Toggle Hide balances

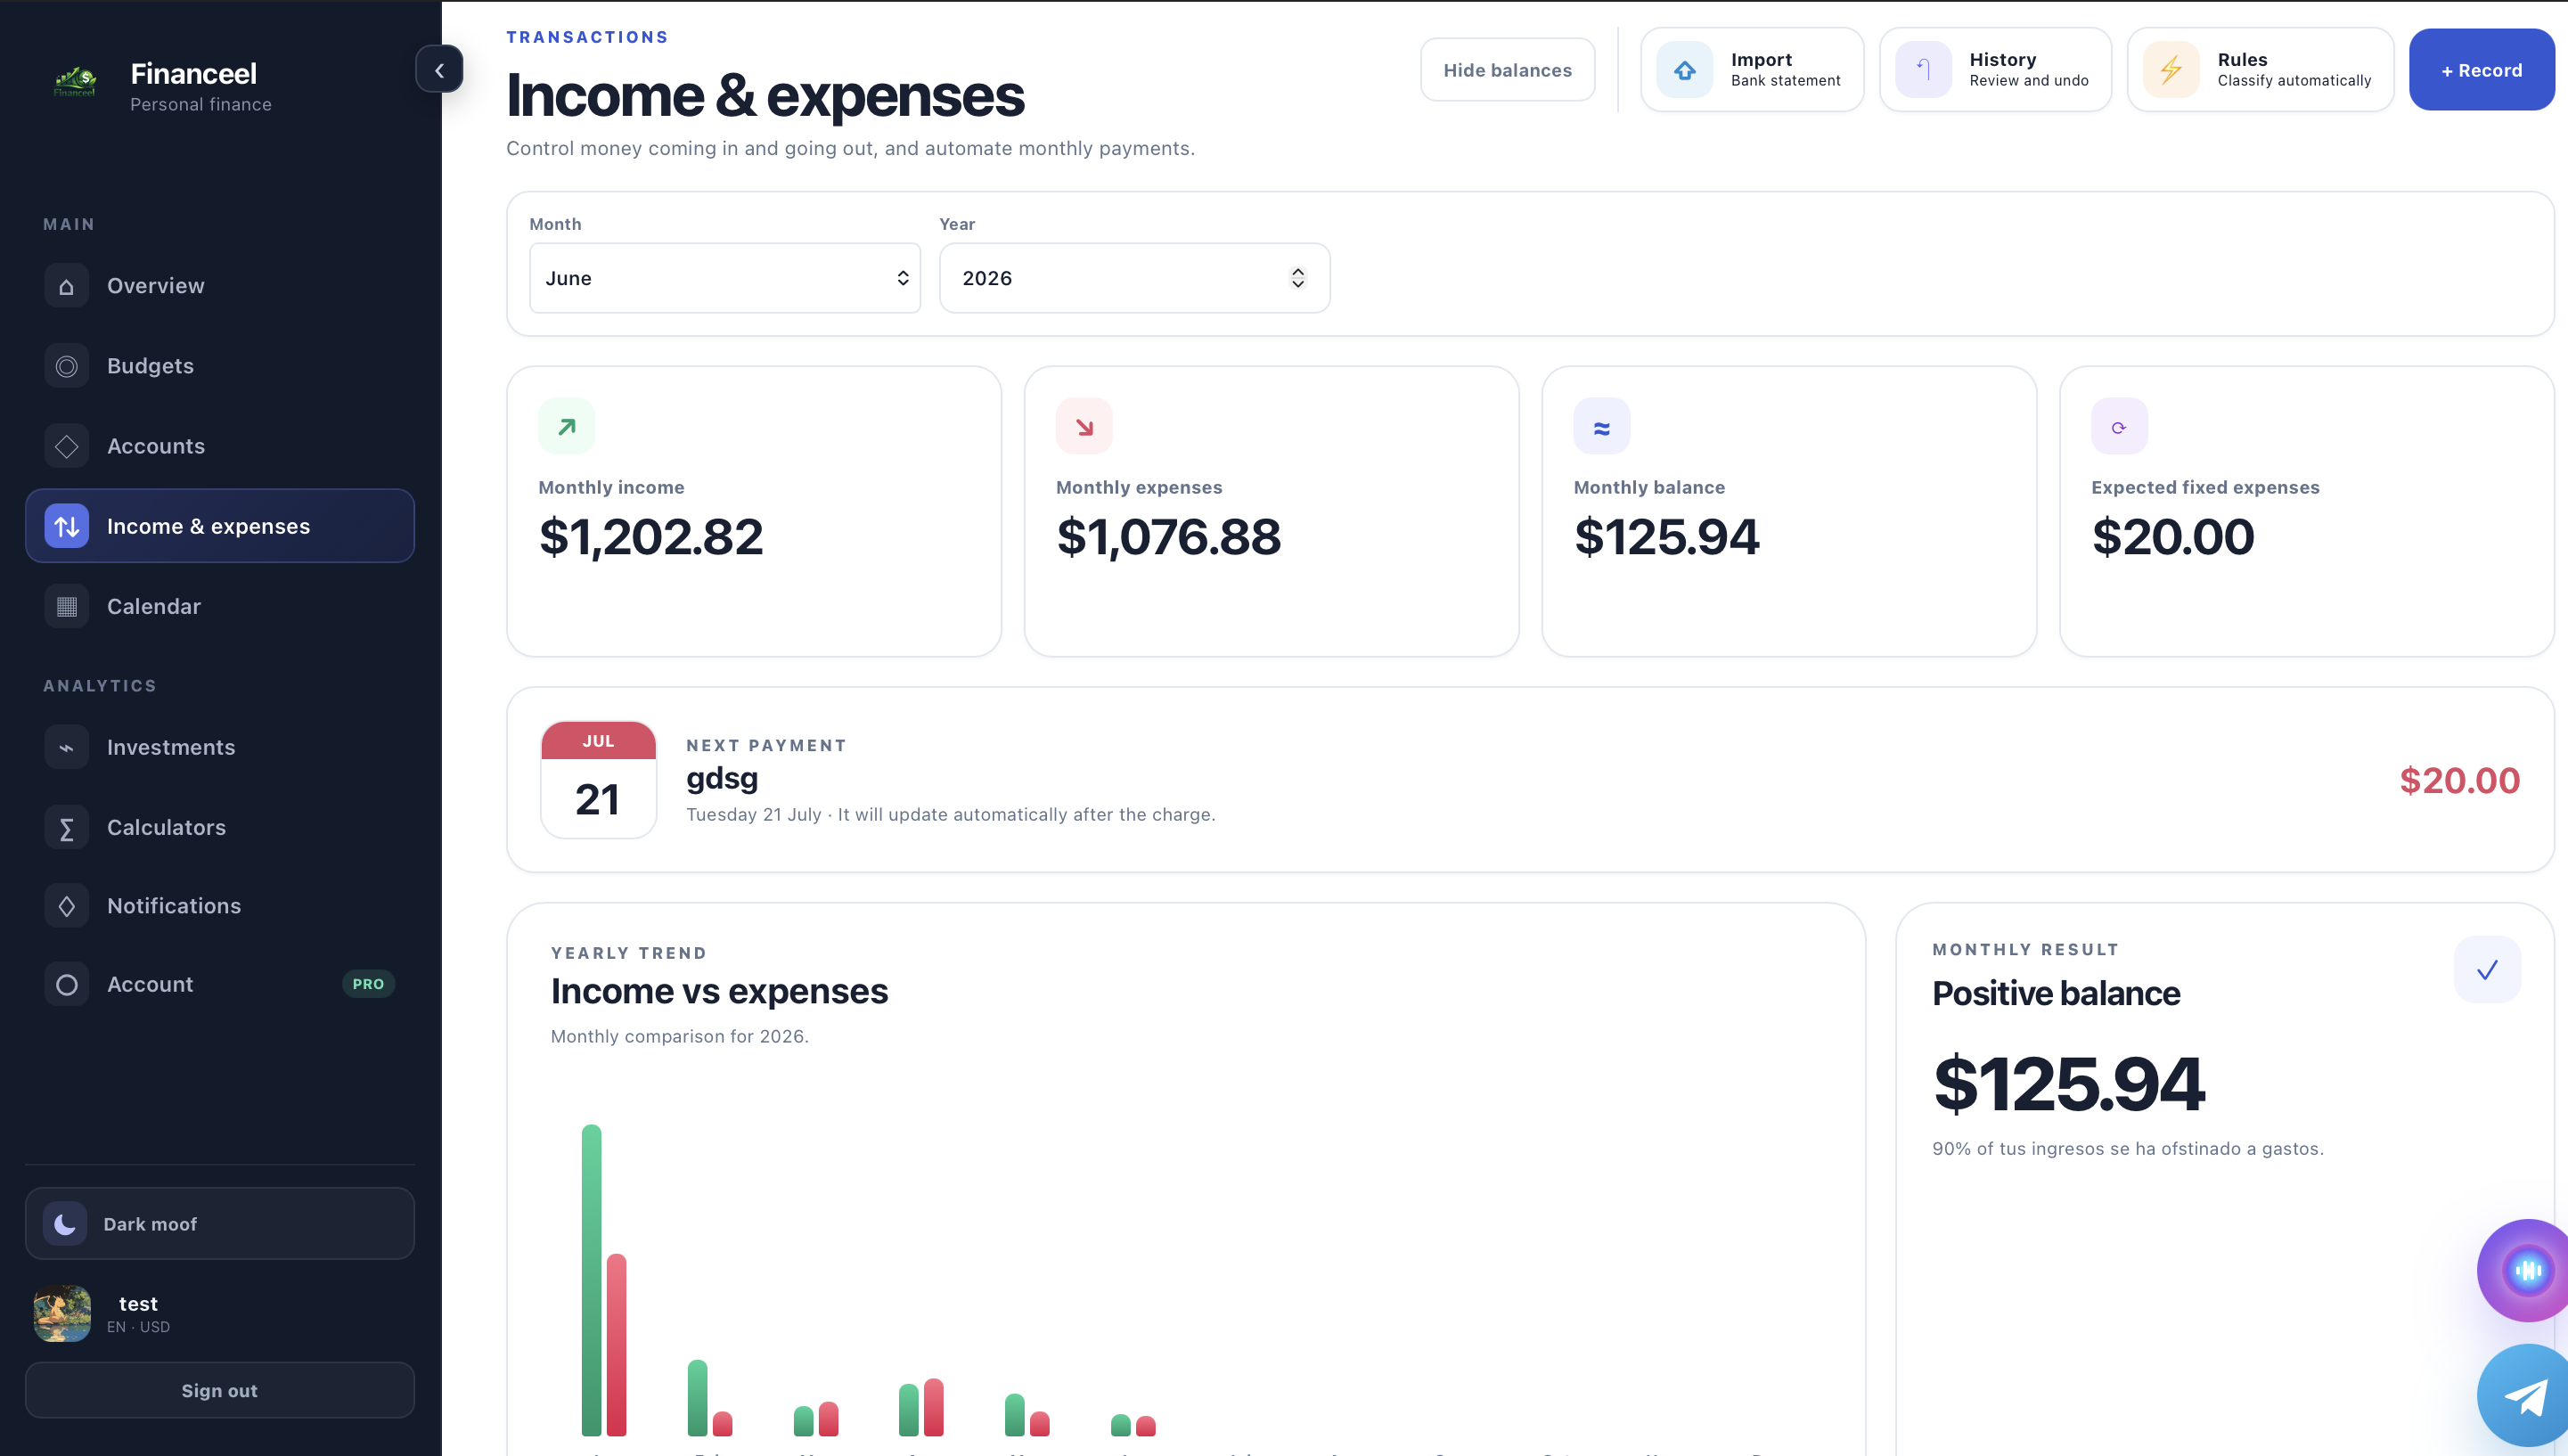coord(1507,70)
